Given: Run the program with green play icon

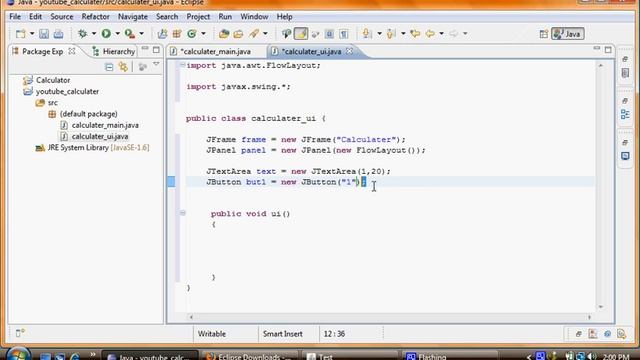Looking at the screenshot, I should [x=106, y=34].
